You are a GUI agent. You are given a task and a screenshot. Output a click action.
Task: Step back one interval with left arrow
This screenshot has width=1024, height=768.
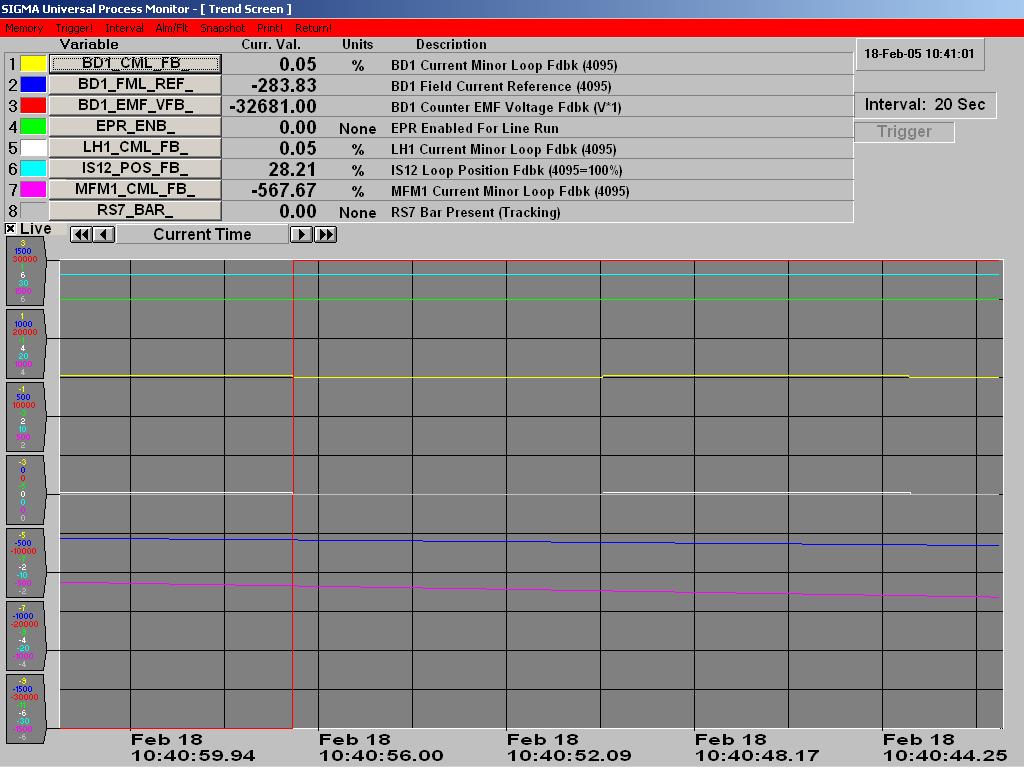[103, 235]
